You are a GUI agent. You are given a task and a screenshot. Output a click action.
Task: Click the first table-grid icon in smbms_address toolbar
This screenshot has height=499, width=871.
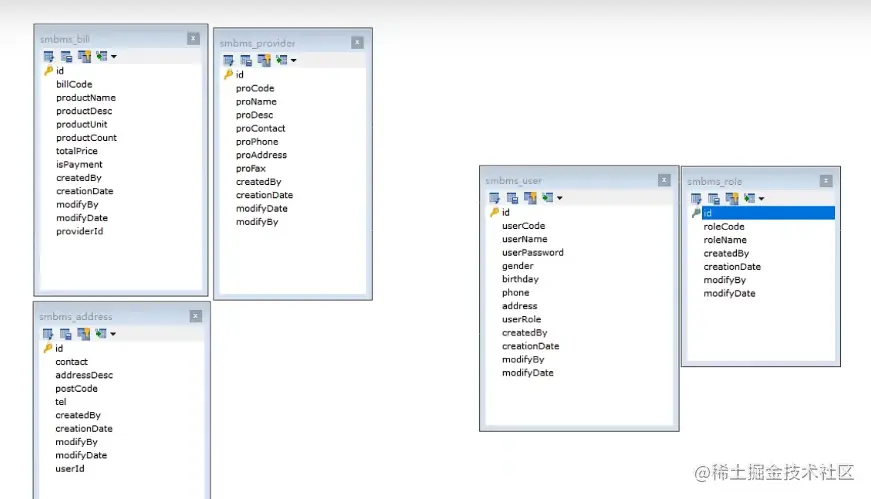[x=48, y=333]
